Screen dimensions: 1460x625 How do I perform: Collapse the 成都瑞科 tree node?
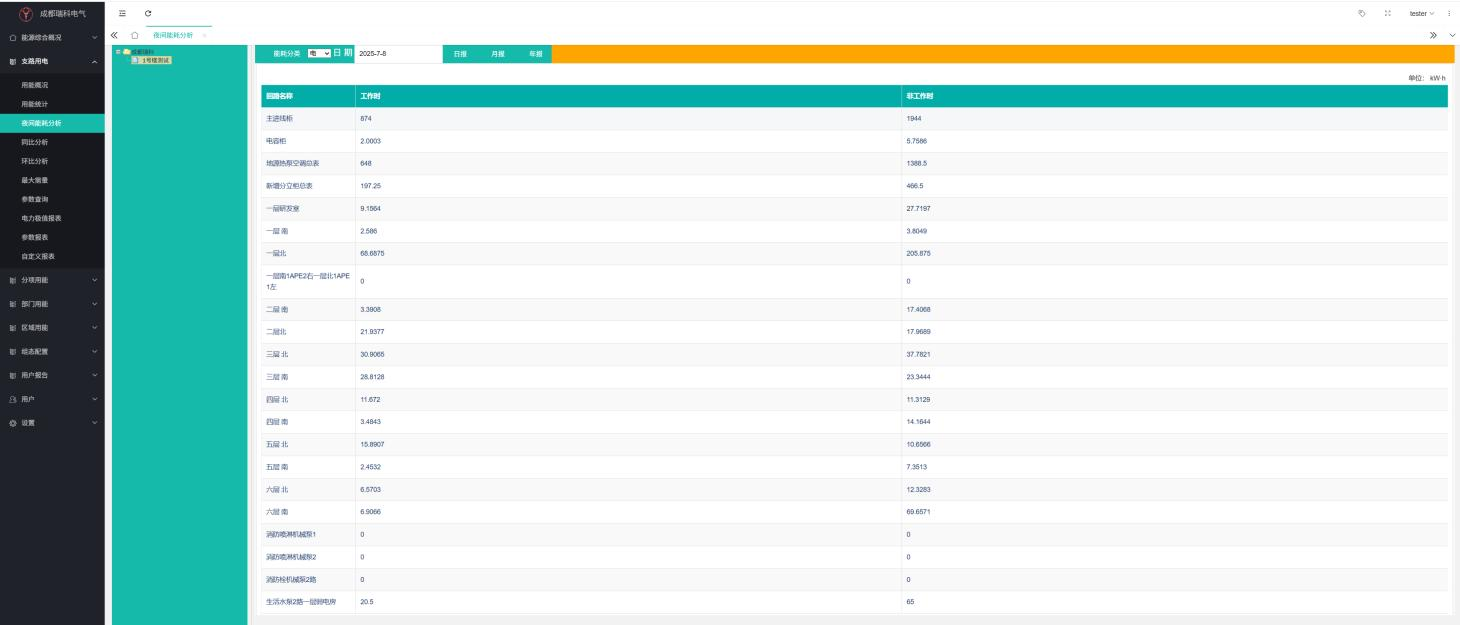click(119, 51)
